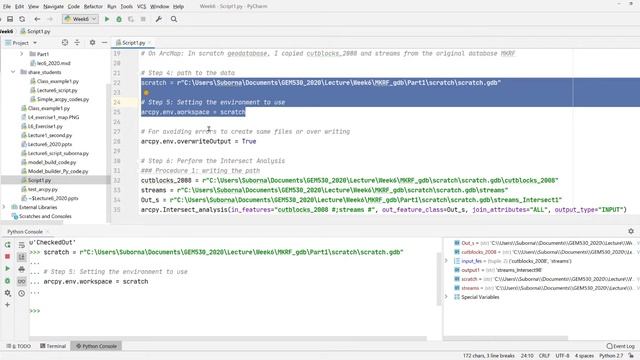Expand the Part1 folder
640x360 pixels.
tap(22, 54)
